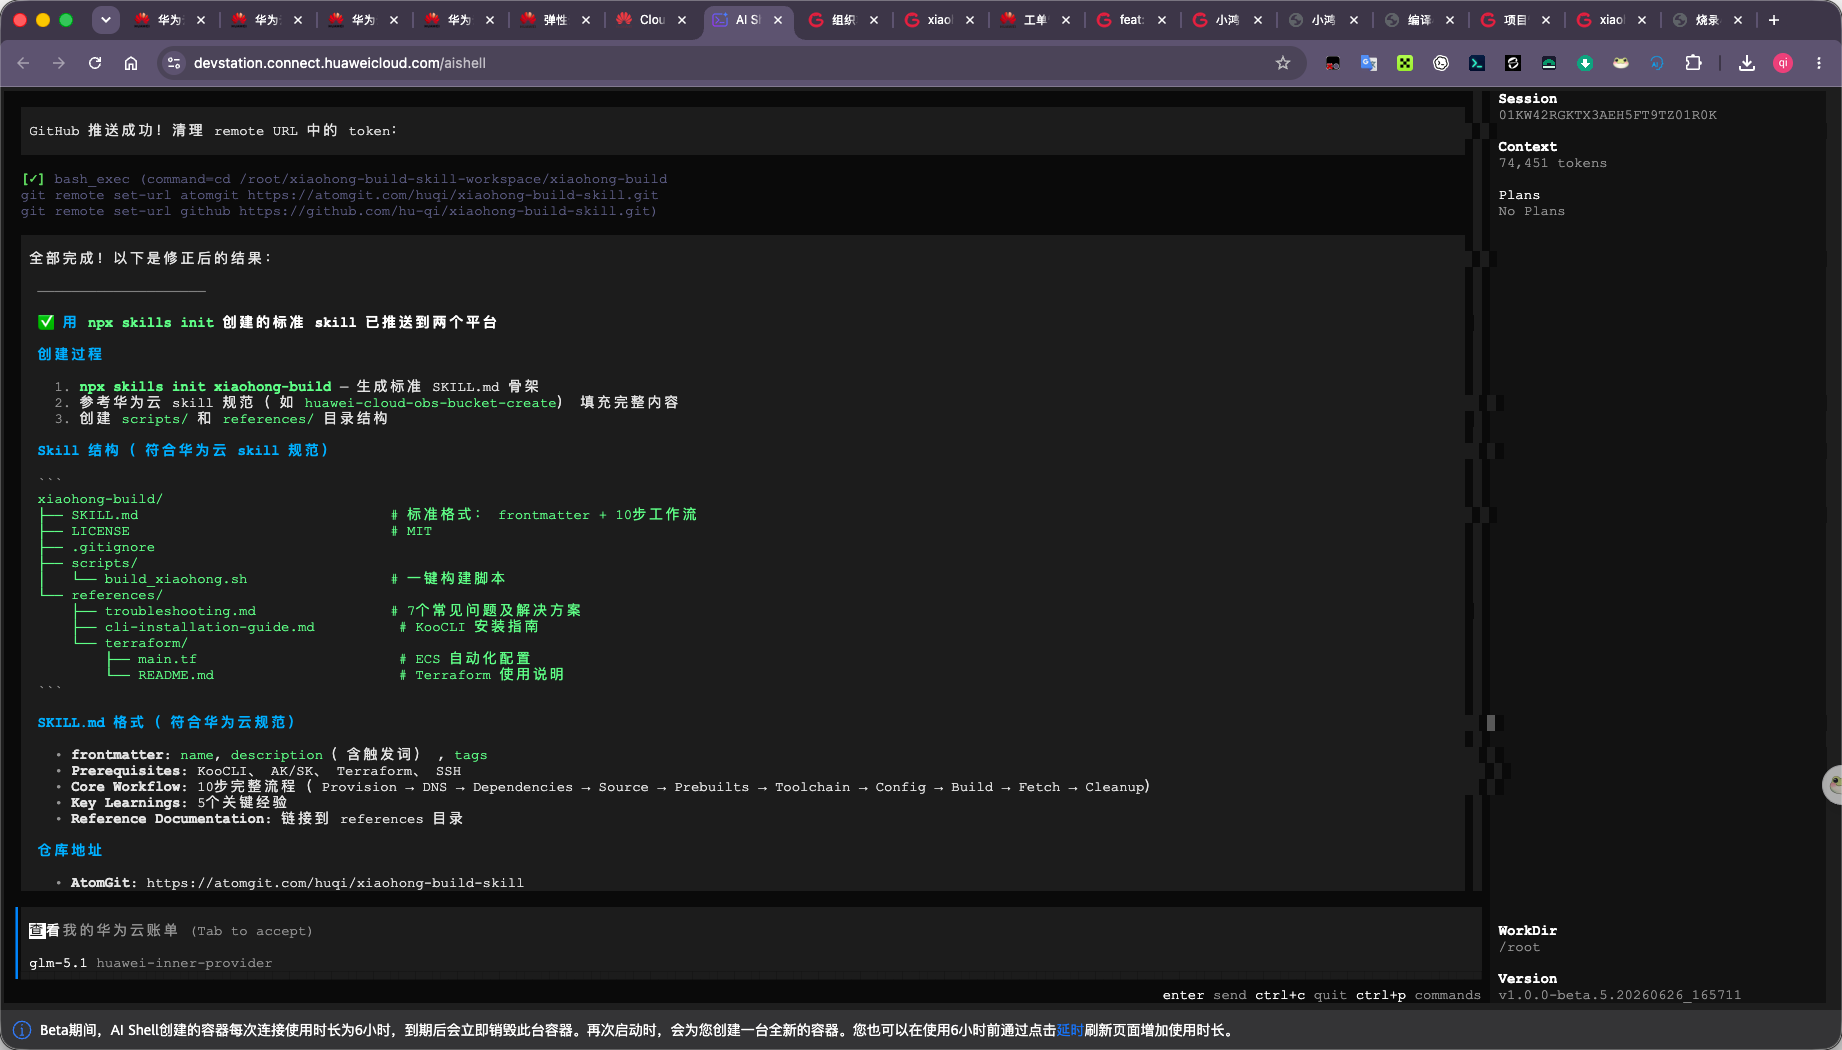Viewport: 1842px width, 1050px height.
Task: Click 'SKILL.md' in the file tree
Action: pos(105,515)
